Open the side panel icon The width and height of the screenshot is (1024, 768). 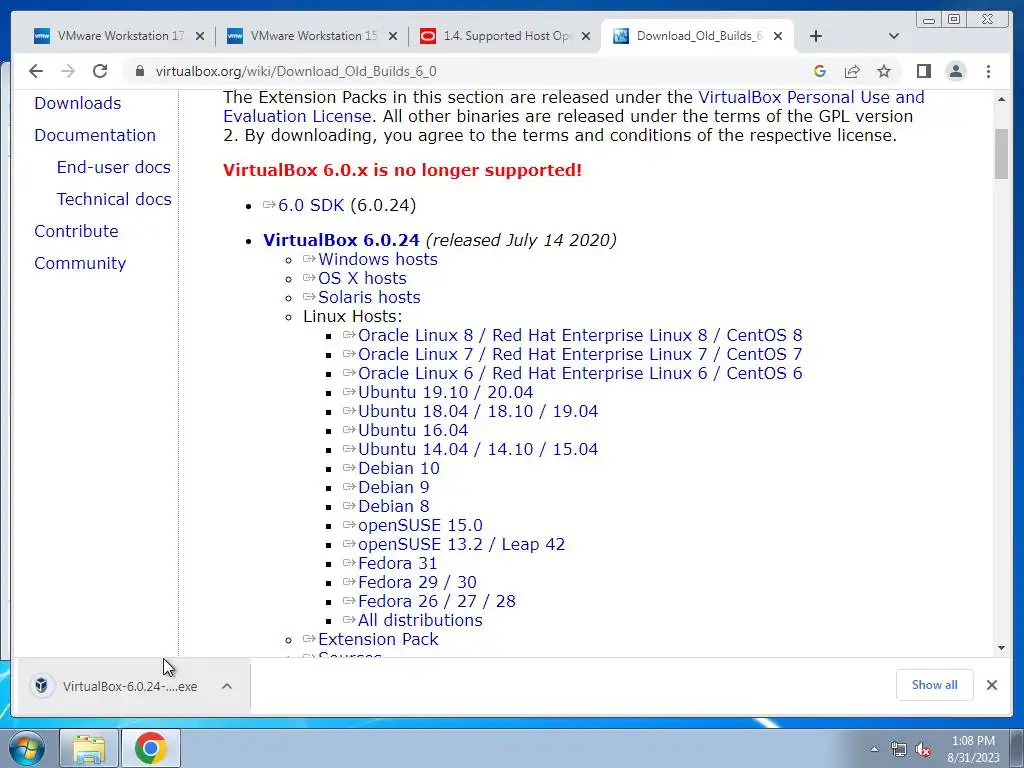pos(923,71)
